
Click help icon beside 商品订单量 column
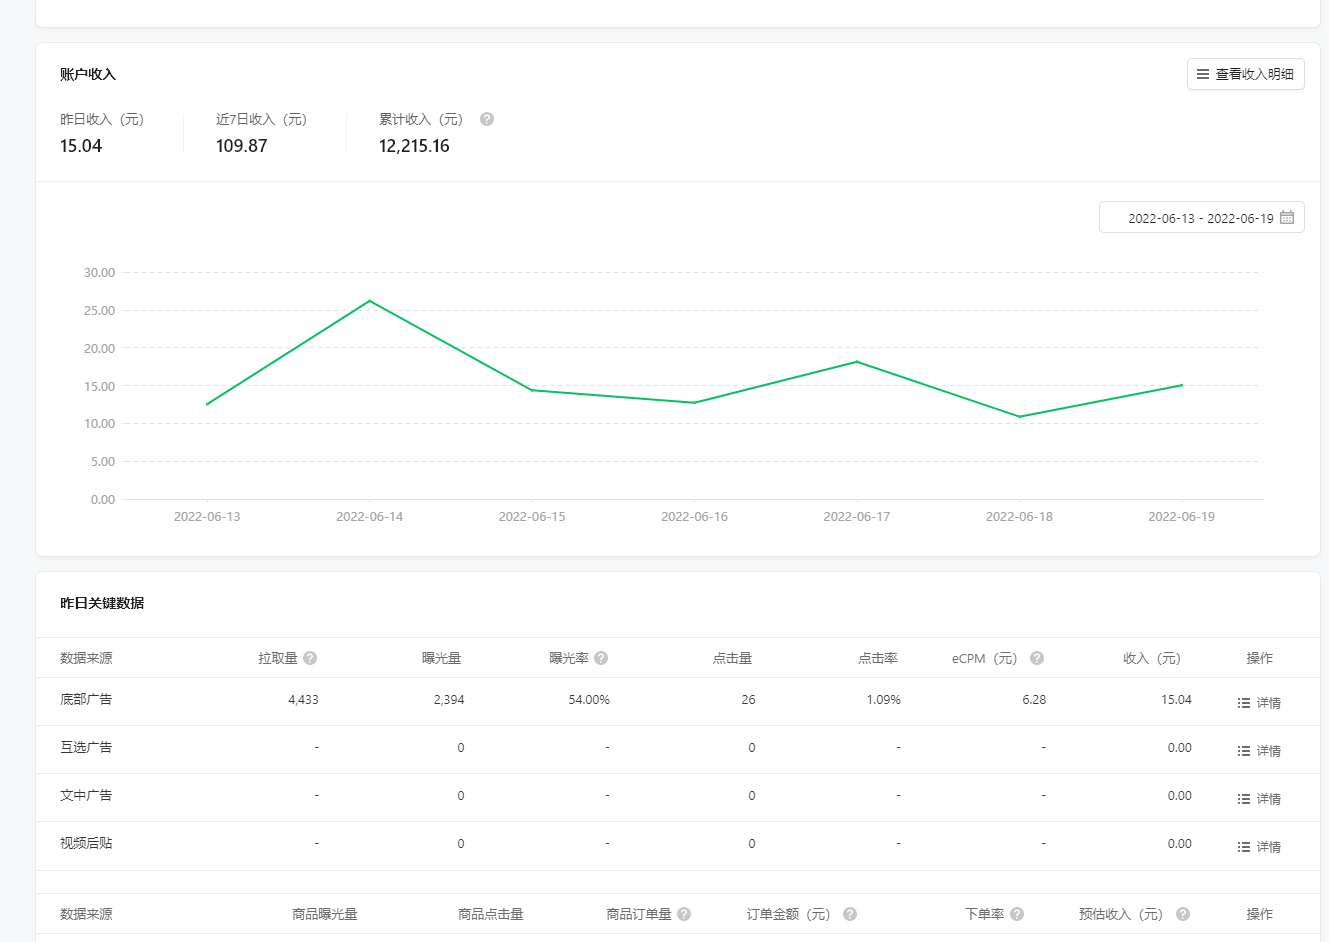point(684,914)
